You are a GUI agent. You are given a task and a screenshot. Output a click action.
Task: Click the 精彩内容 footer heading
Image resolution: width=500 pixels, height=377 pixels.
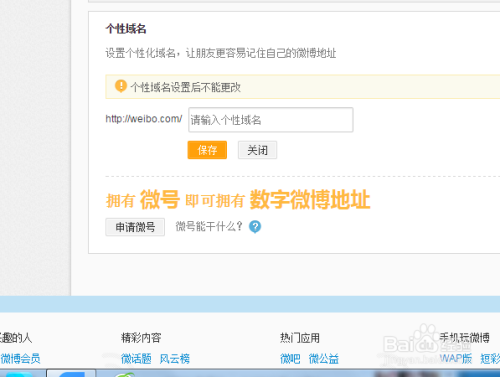pyautogui.click(x=141, y=338)
